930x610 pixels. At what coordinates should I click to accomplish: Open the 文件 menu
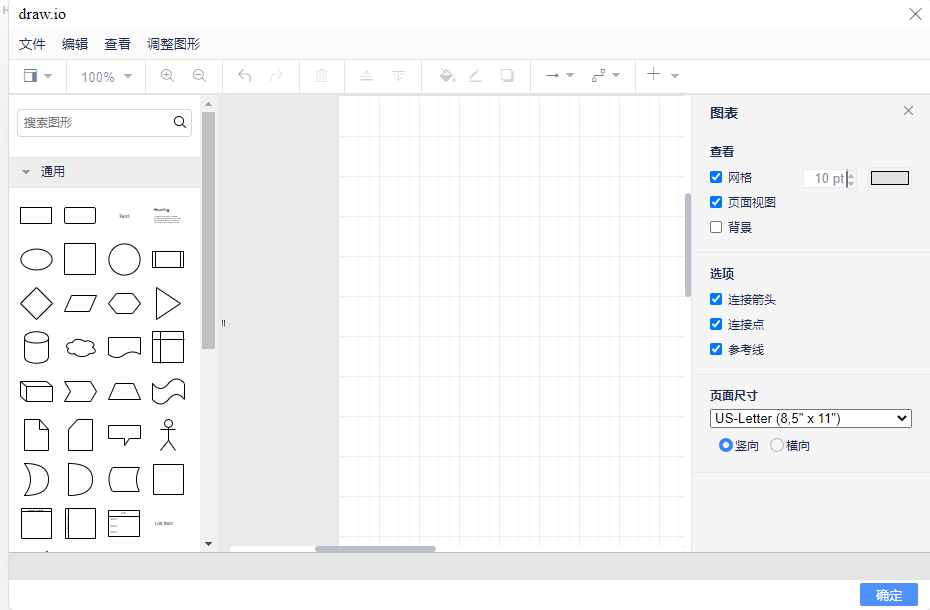31,44
